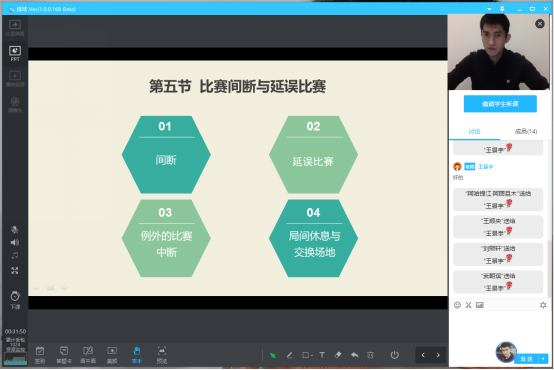
Task: Clear annotations with the trash icon
Action: (370, 355)
